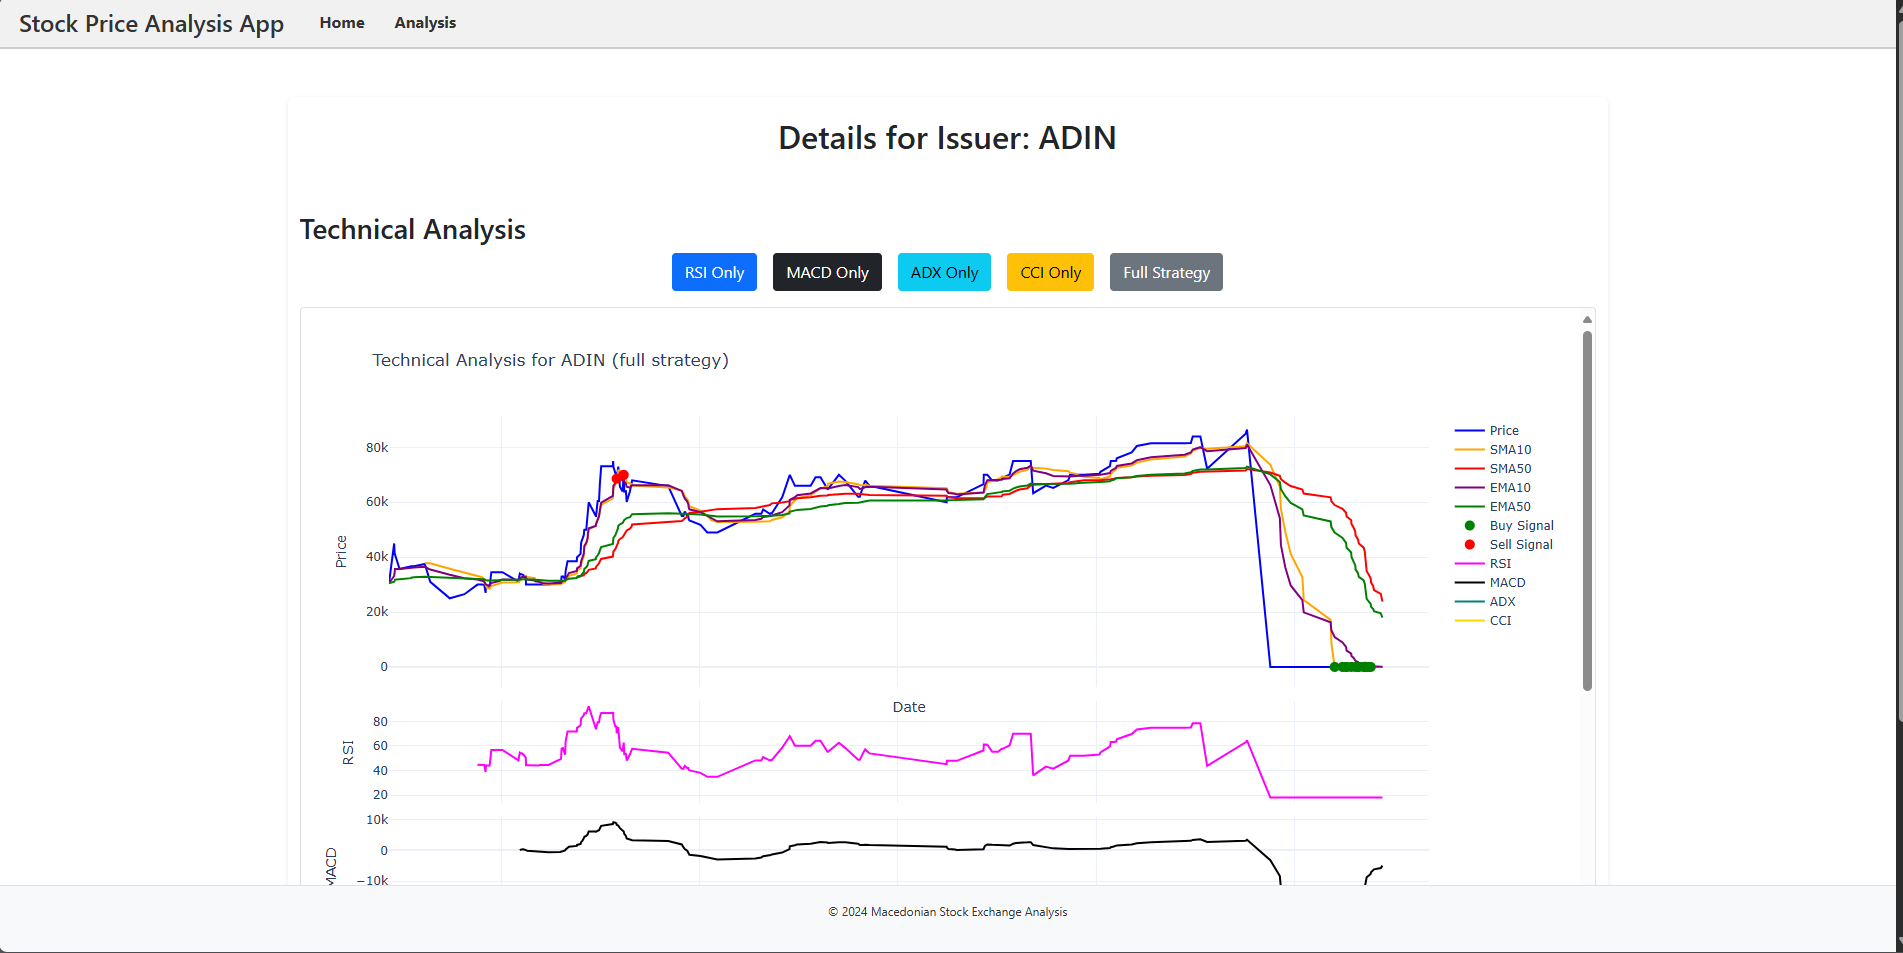The height and width of the screenshot is (953, 1903).
Task: Click the chart title Technical Analysis for ADIN
Action: [550, 360]
